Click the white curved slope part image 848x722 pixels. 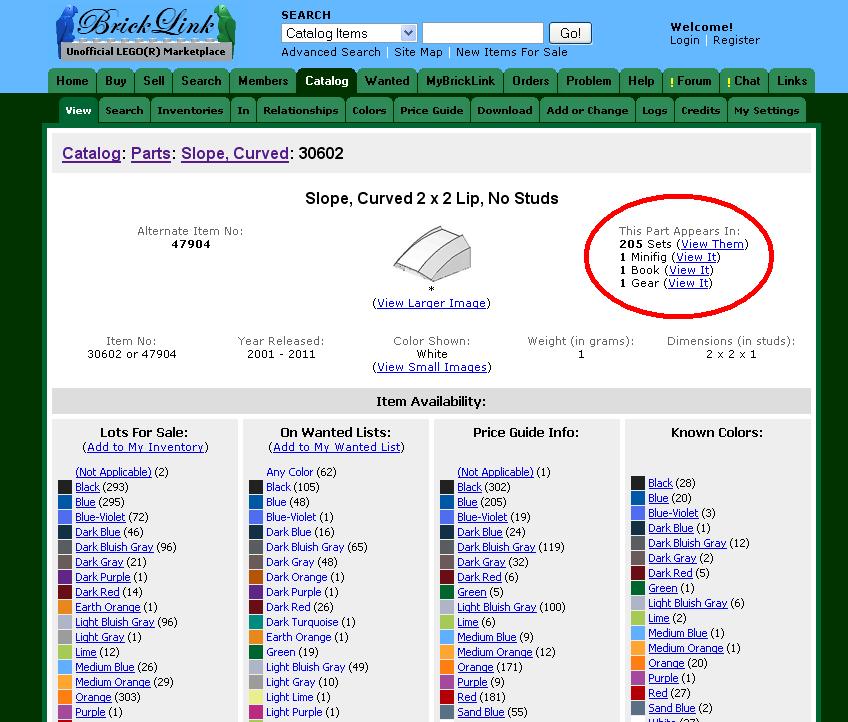click(432, 254)
